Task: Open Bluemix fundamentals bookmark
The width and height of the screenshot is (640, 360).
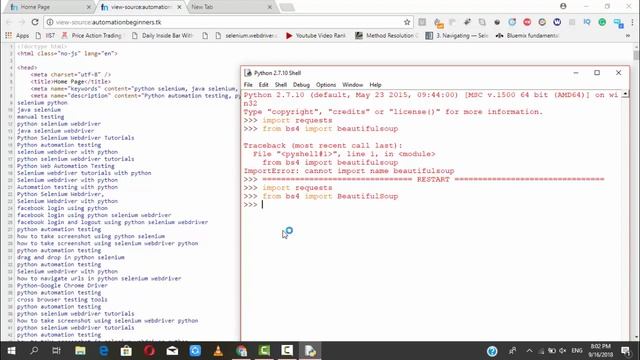Action: point(527,36)
